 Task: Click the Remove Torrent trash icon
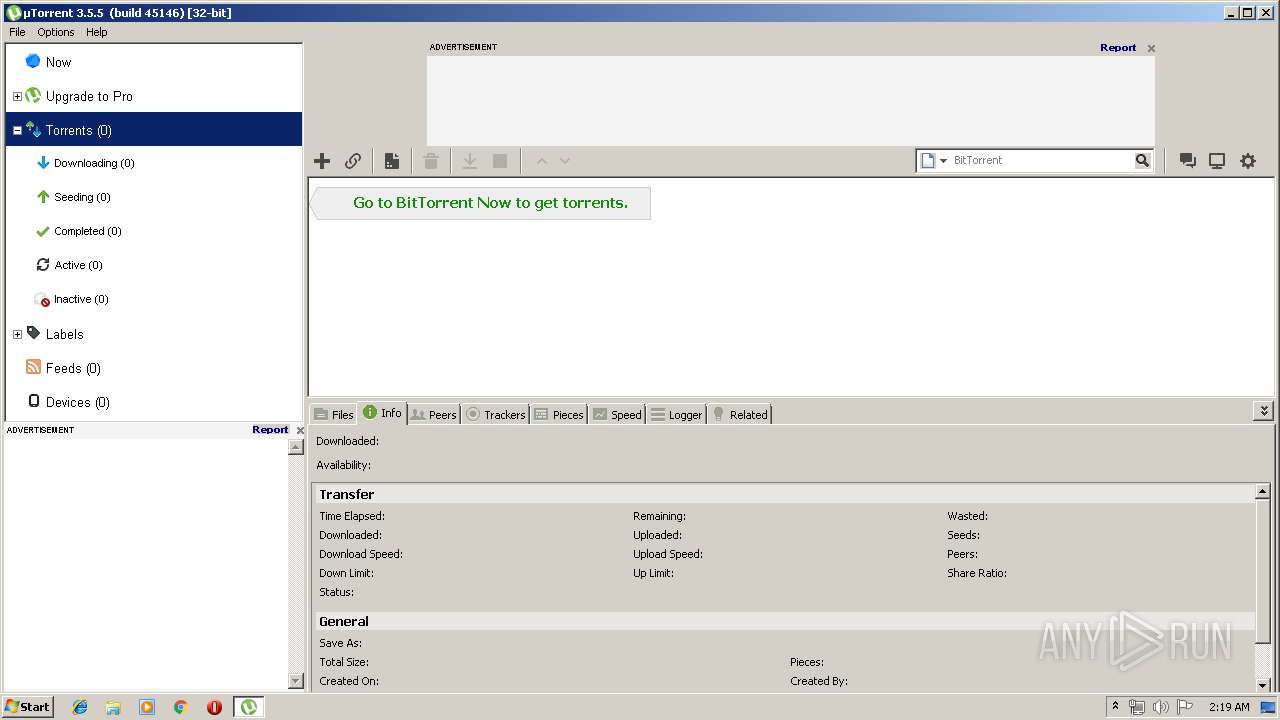click(431, 161)
